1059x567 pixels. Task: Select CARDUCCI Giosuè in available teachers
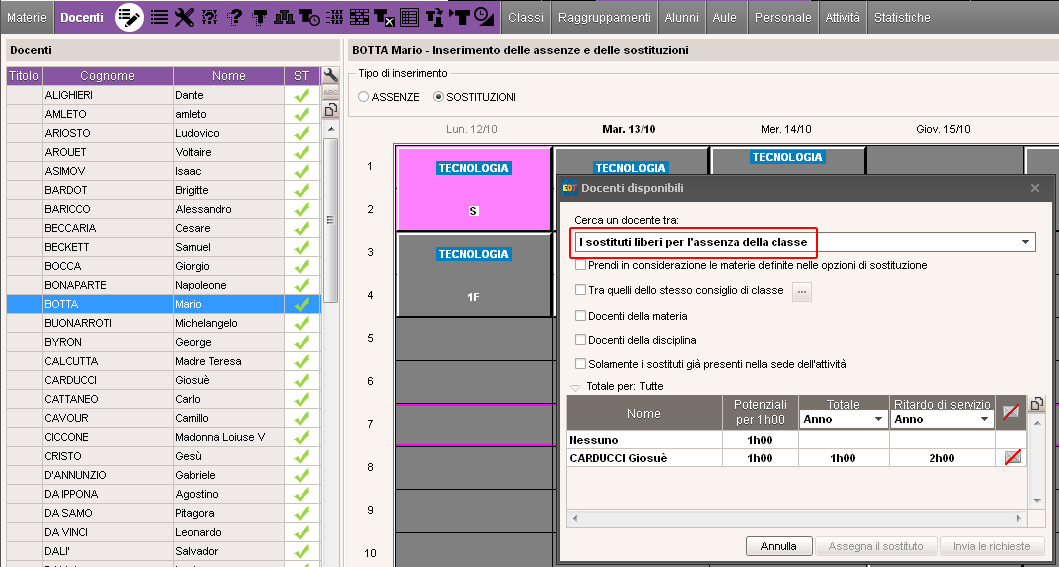[796, 458]
